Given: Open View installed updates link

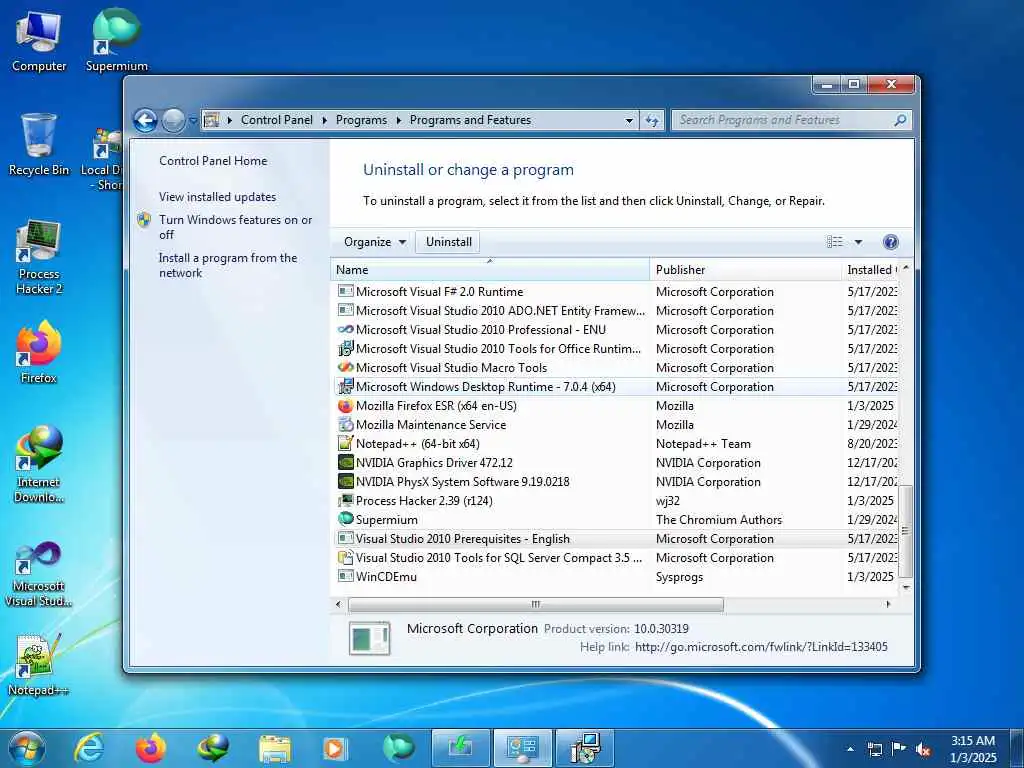Looking at the screenshot, I should tap(217, 197).
